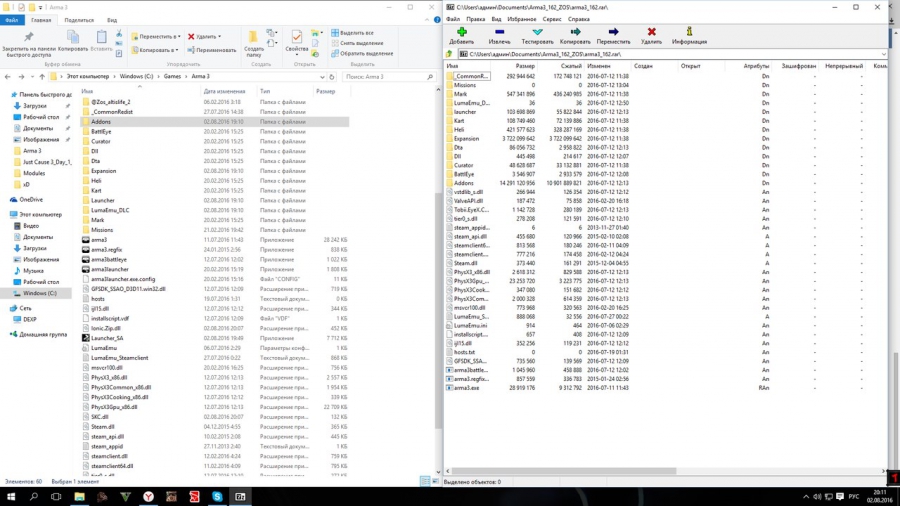Open the Tools (Сервис) menu in 7-Zip
The height and width of the screenshot is (506, 900).
point(551,18)
